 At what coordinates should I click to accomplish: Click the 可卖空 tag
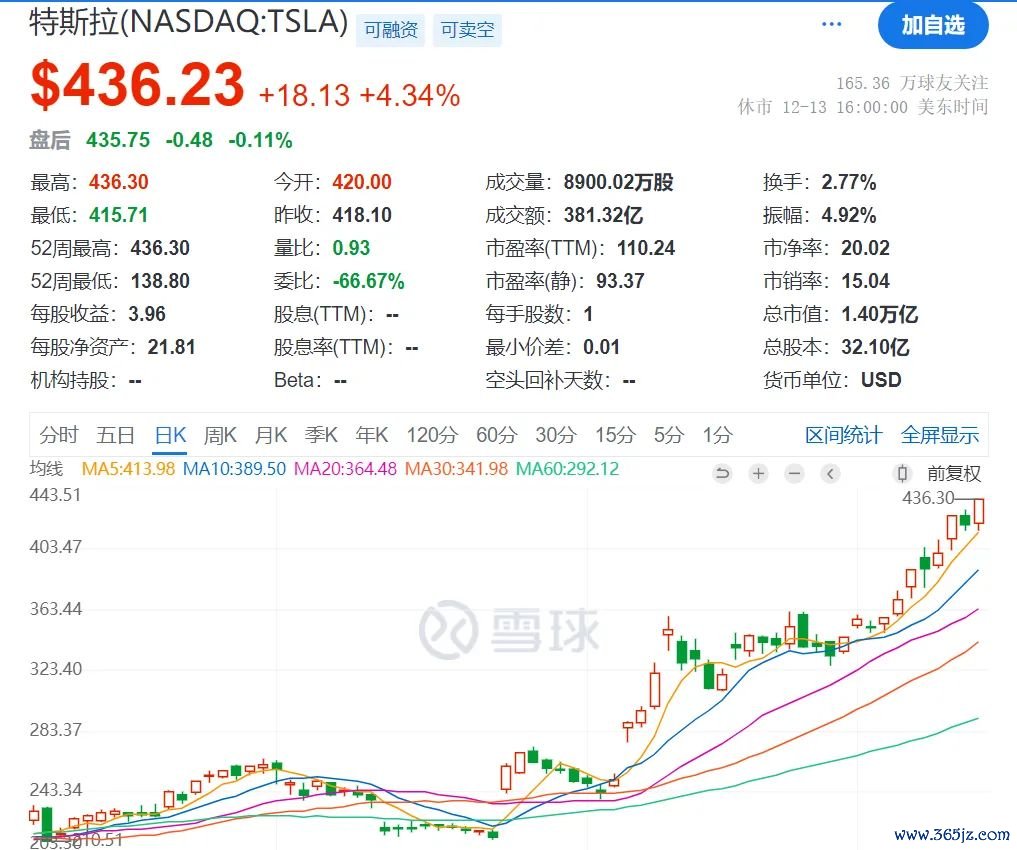(467, 30)
